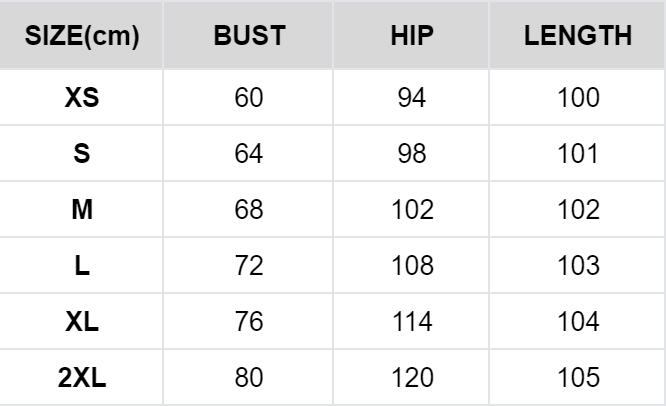Select length value 105 for 2XL
666x406 pixels.
578,379
